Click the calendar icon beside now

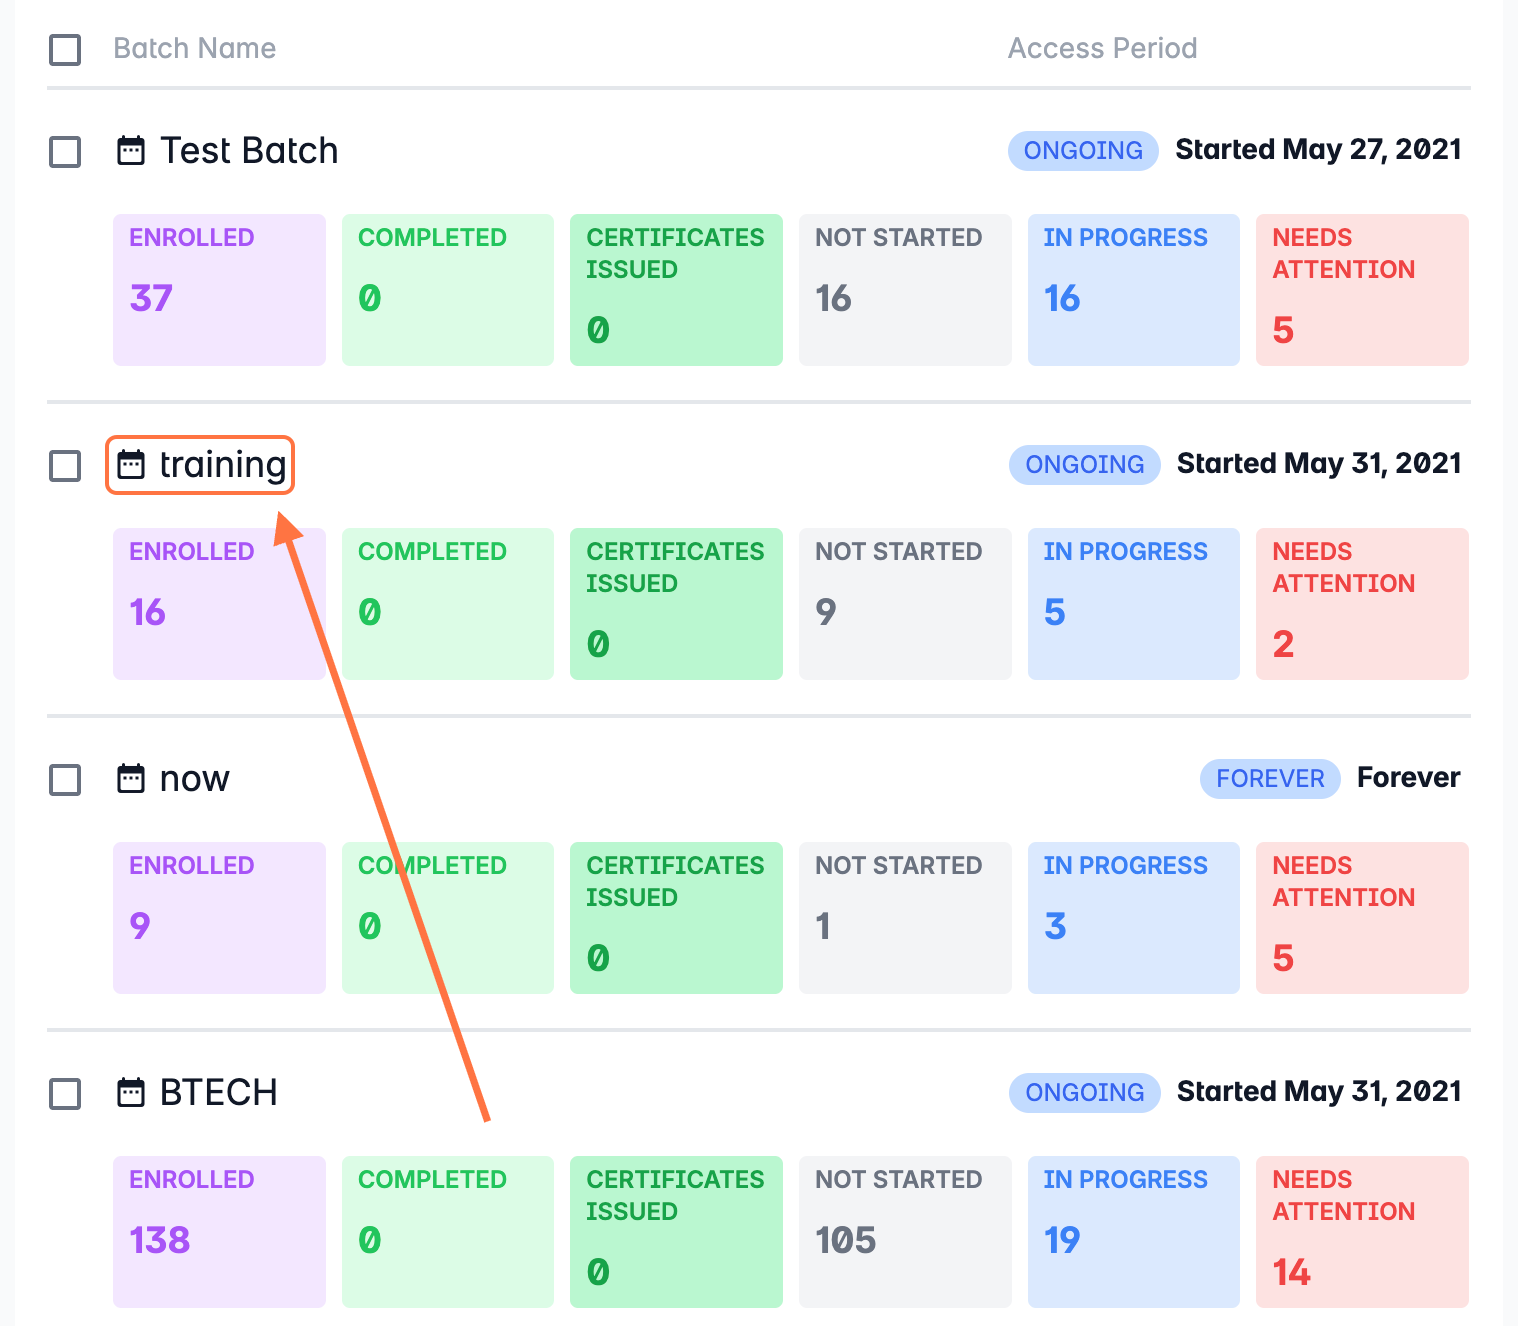[x=131, y=778]
